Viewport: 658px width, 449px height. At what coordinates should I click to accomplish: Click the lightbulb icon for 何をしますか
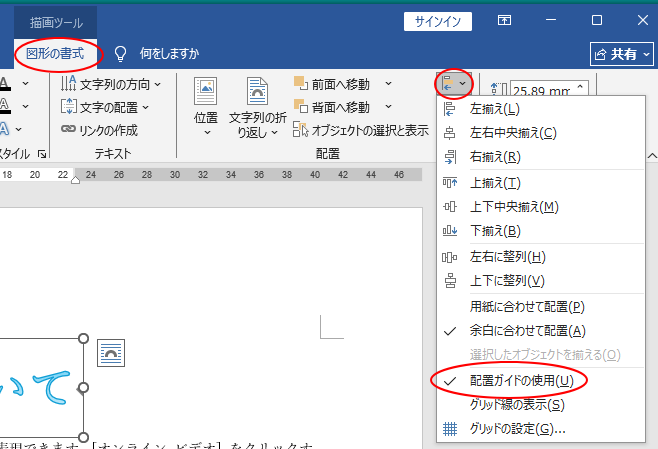click(120, 54)
